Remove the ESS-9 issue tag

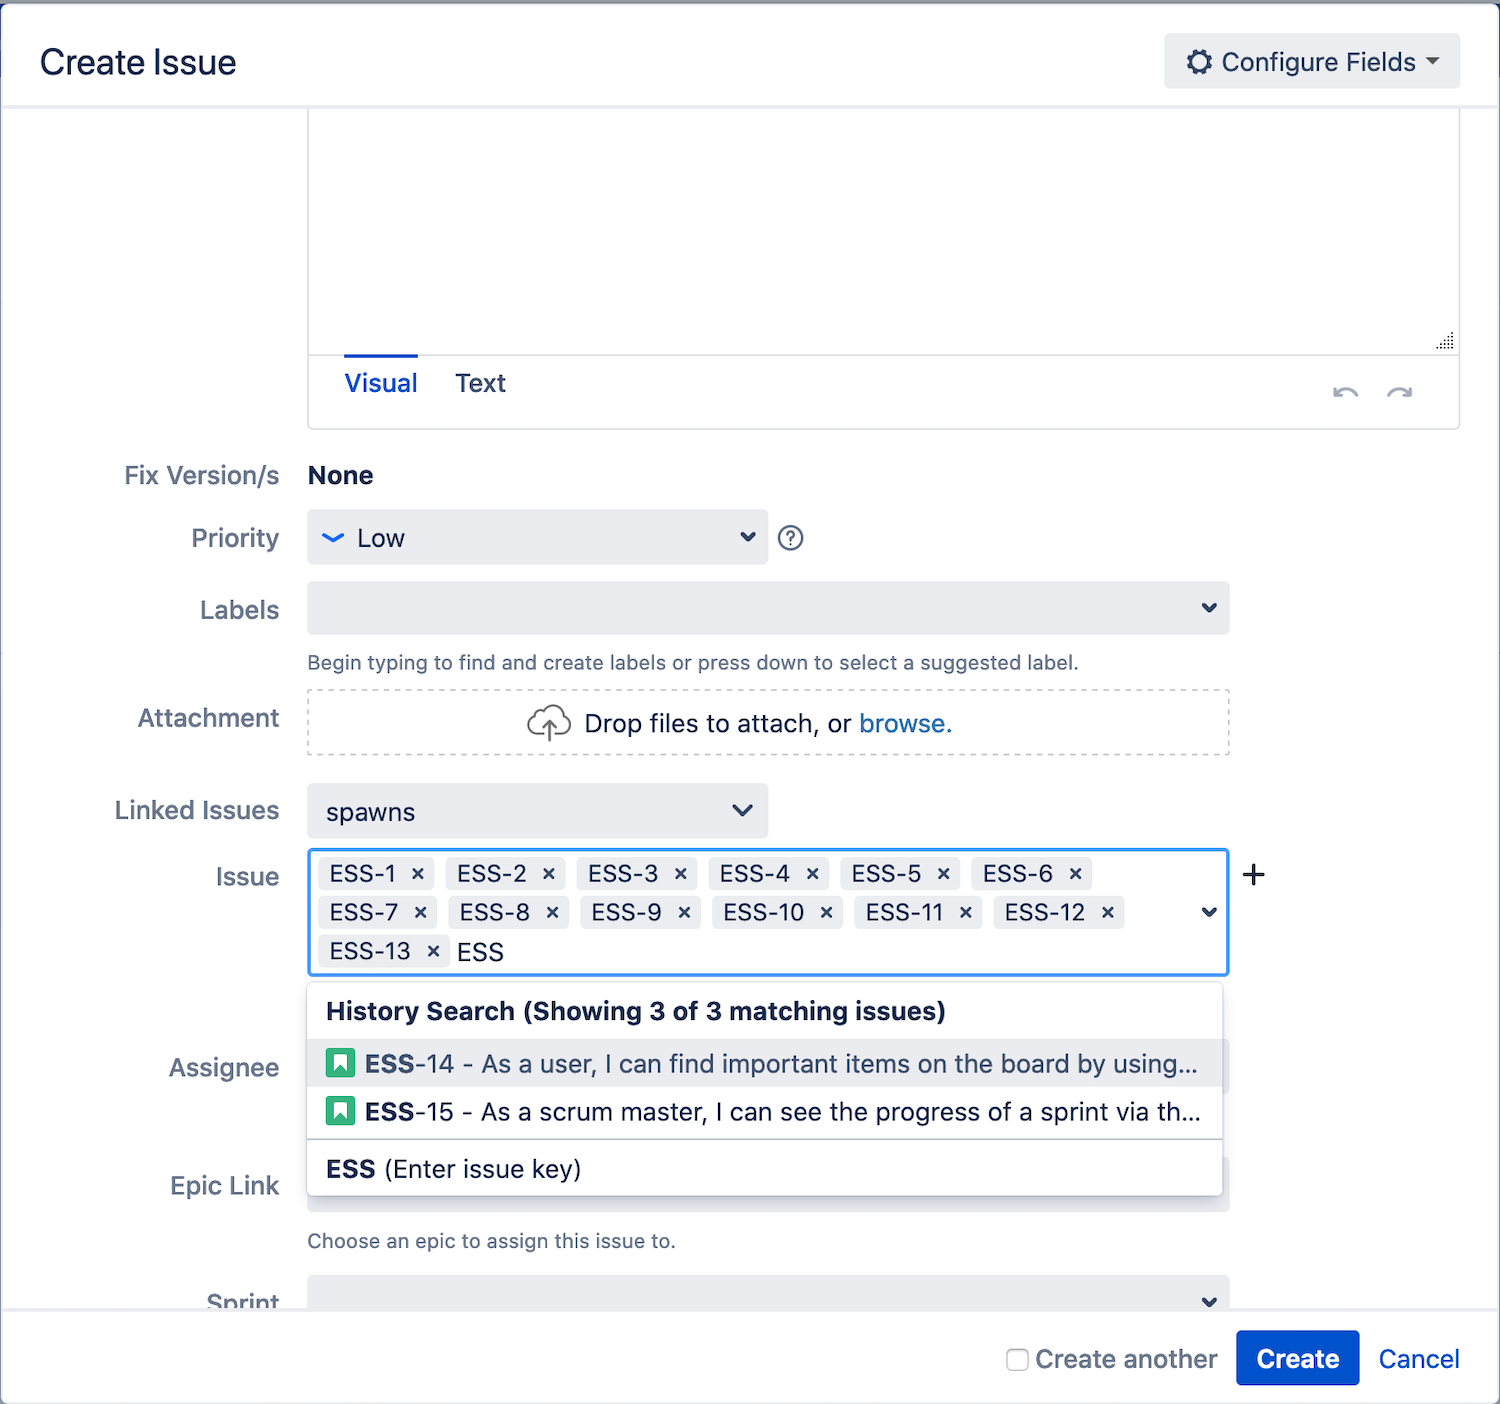tap(685, 913)
